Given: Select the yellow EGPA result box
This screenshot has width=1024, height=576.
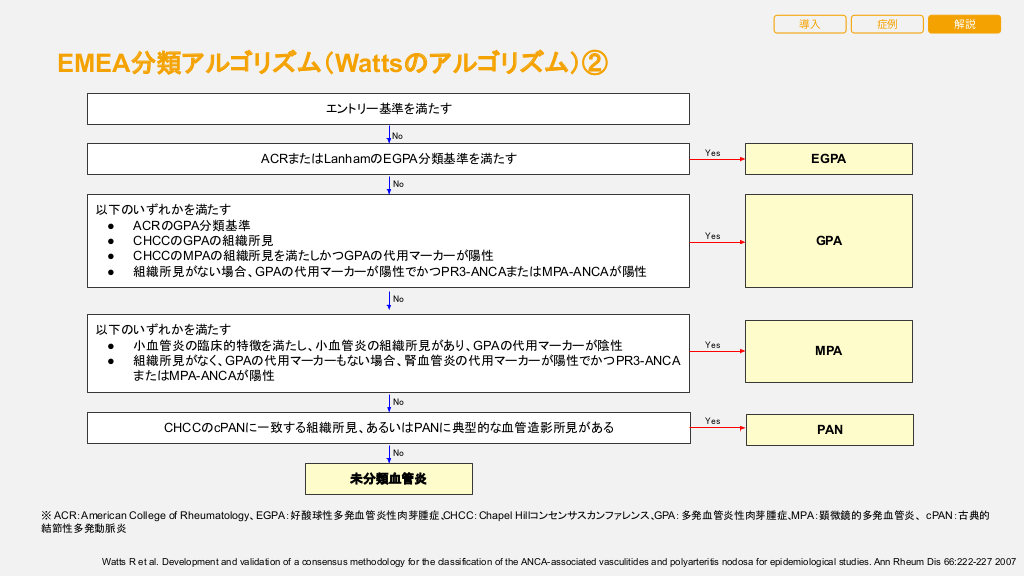Looking at the screenshot, I should [x=828, y=159].
